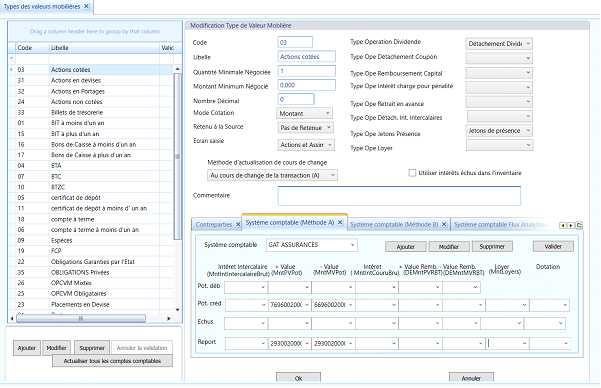Click Ajouter below the types list
The width and height of the screenshot is (601, 388).
point(26,348)
